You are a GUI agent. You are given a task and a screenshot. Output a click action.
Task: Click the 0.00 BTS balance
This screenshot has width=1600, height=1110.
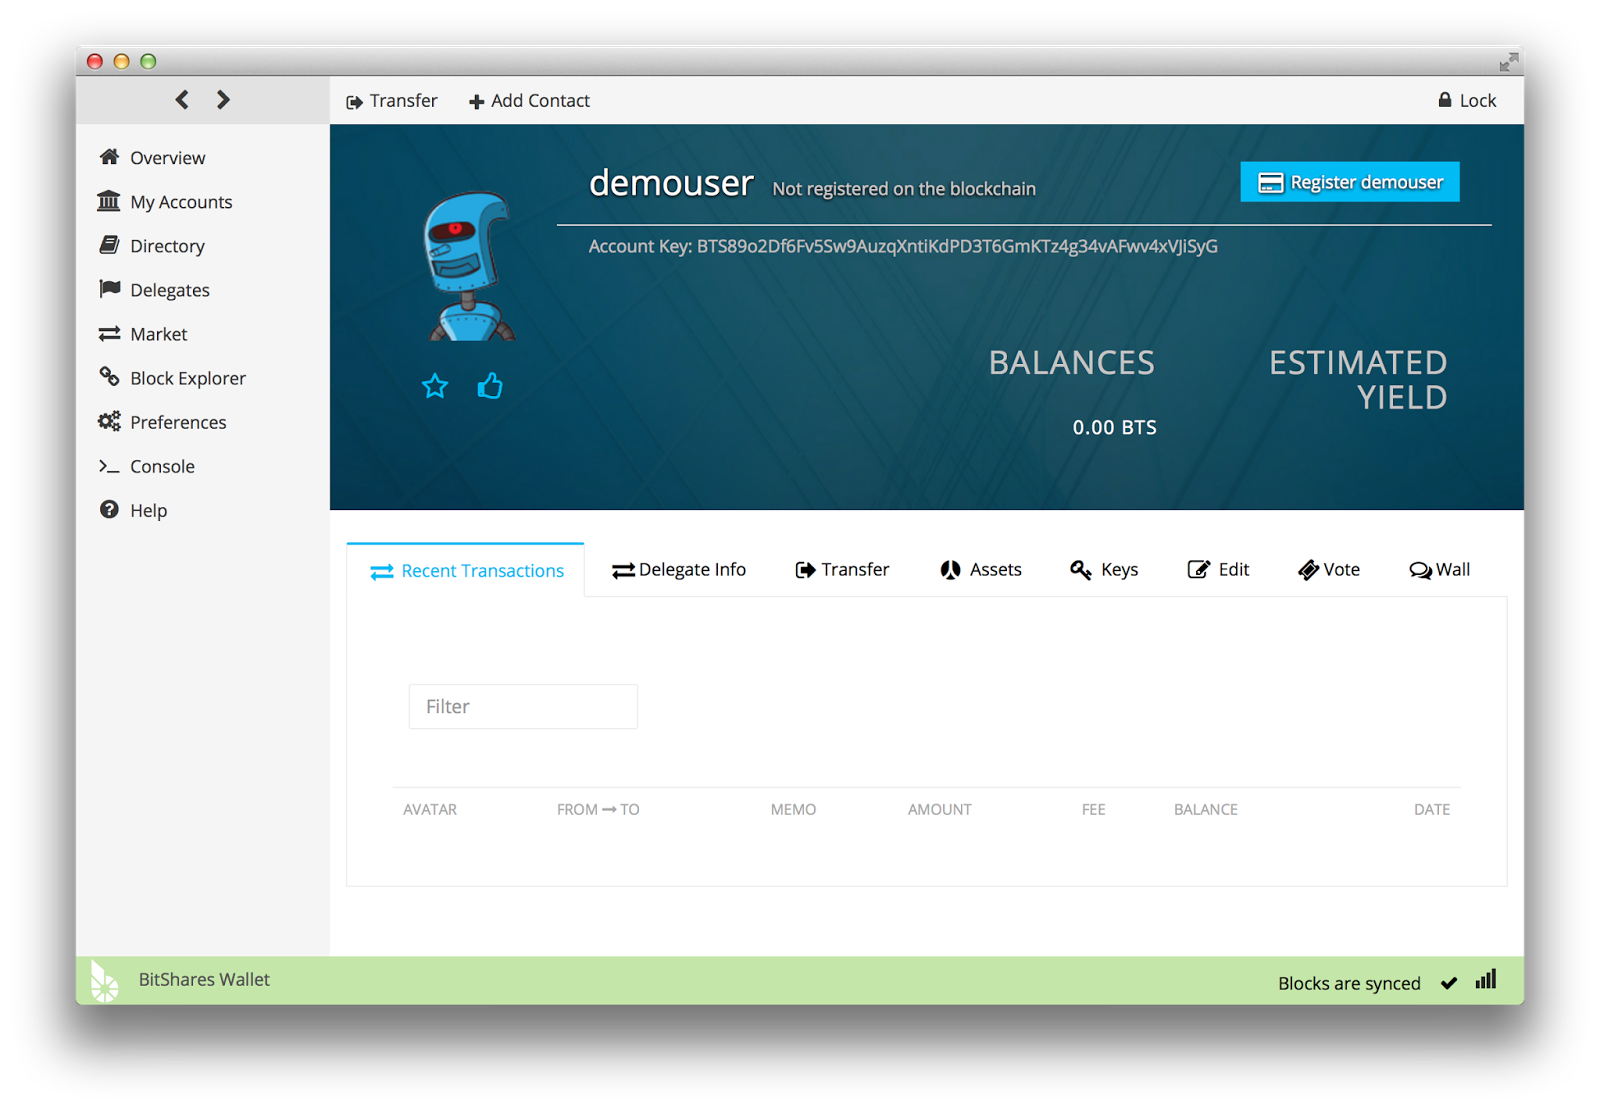coord(1114,427)
